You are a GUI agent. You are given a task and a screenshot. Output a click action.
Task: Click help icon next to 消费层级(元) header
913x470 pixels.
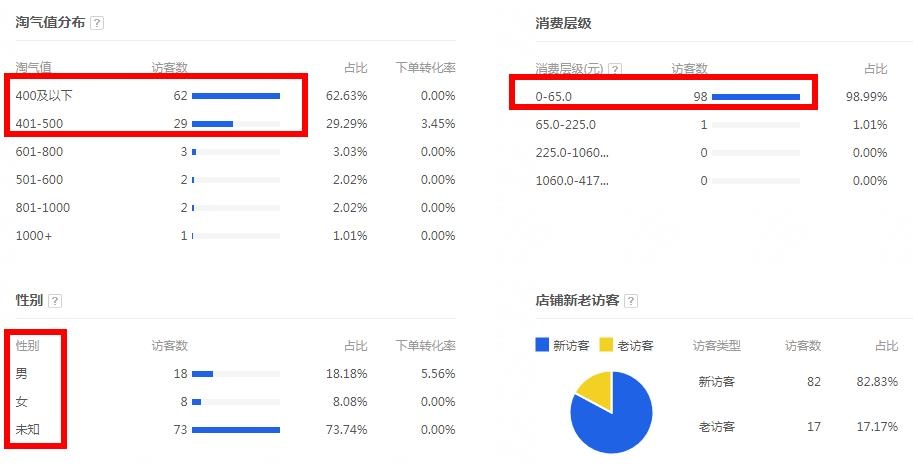pos(615,69)
